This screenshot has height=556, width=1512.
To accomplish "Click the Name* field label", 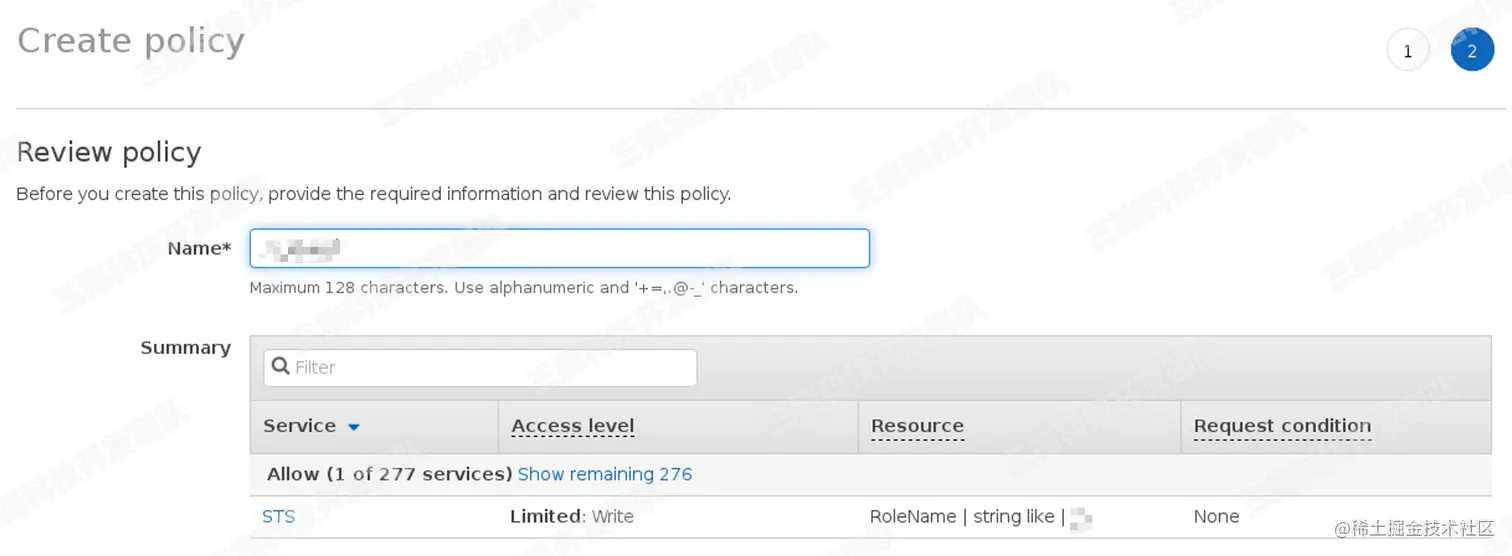I will coord(200,248).
